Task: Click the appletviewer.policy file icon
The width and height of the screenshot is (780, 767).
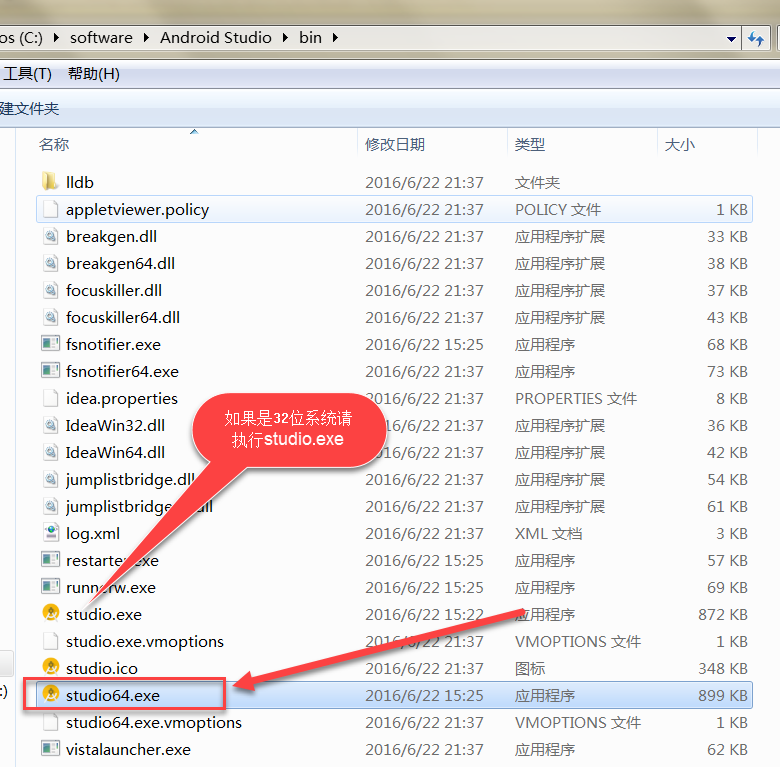Action: point(50,209)
